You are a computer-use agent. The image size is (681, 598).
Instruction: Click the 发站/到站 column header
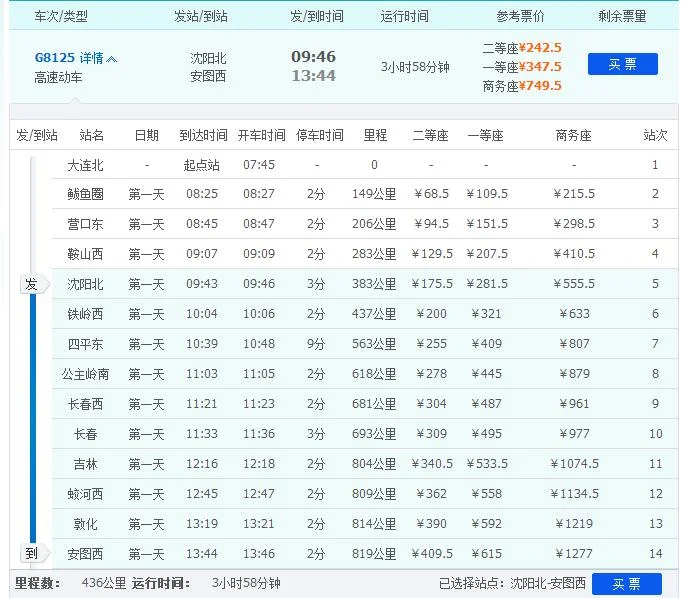(201, 17)
